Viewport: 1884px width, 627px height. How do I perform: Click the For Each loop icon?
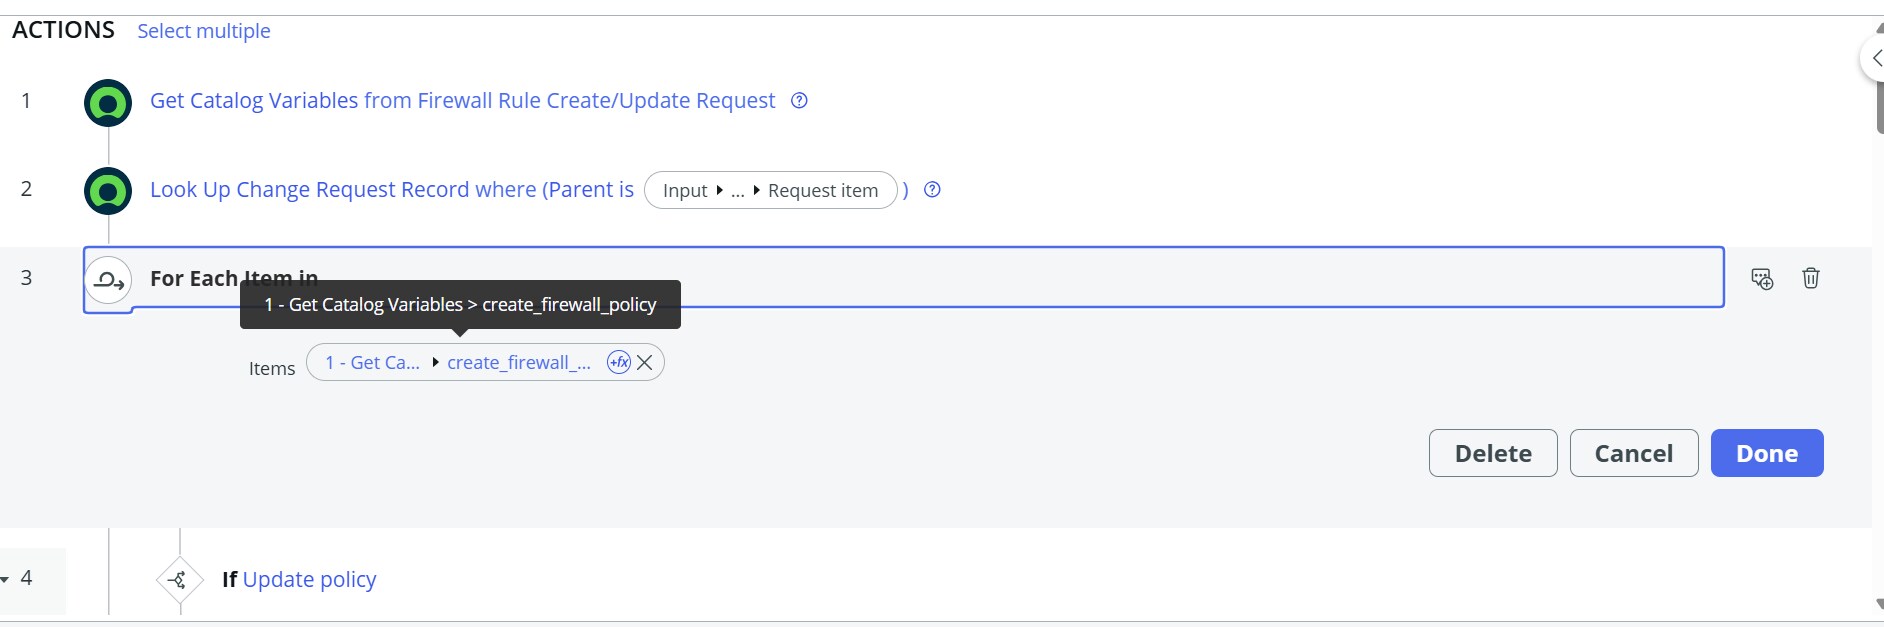[108, 280]
